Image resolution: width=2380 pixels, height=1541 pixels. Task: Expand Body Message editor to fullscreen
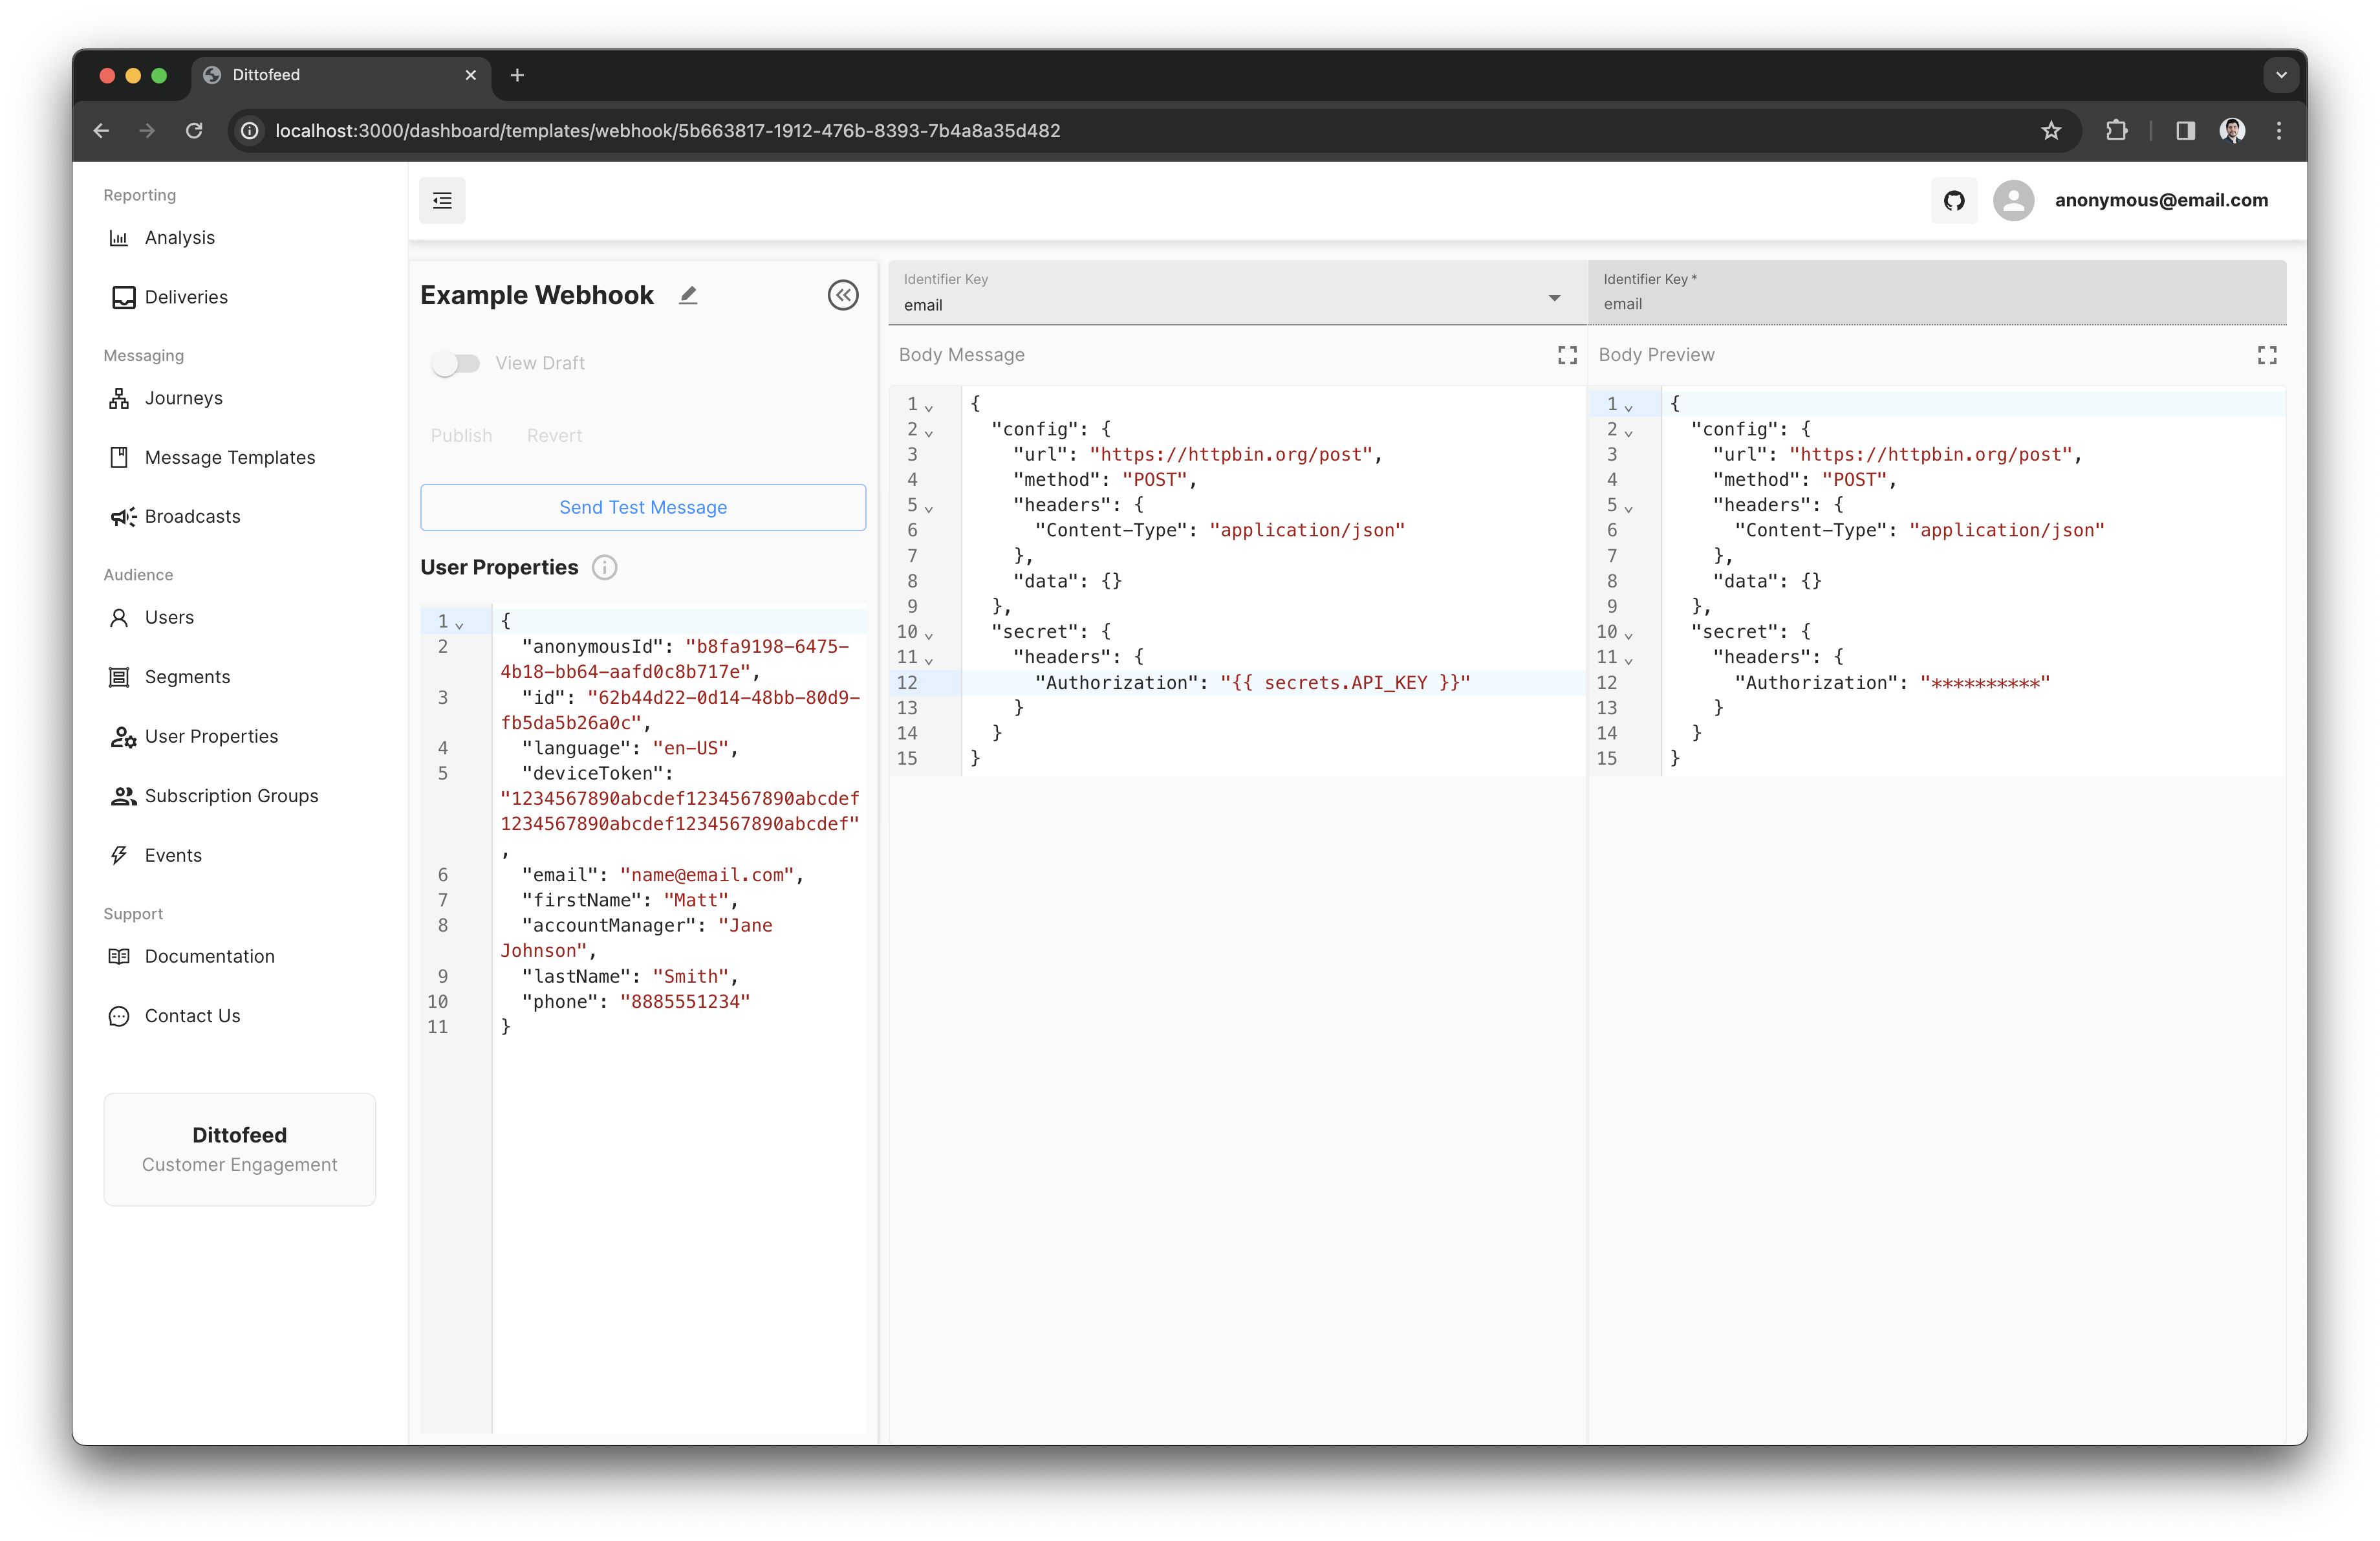pos(1567,355)
